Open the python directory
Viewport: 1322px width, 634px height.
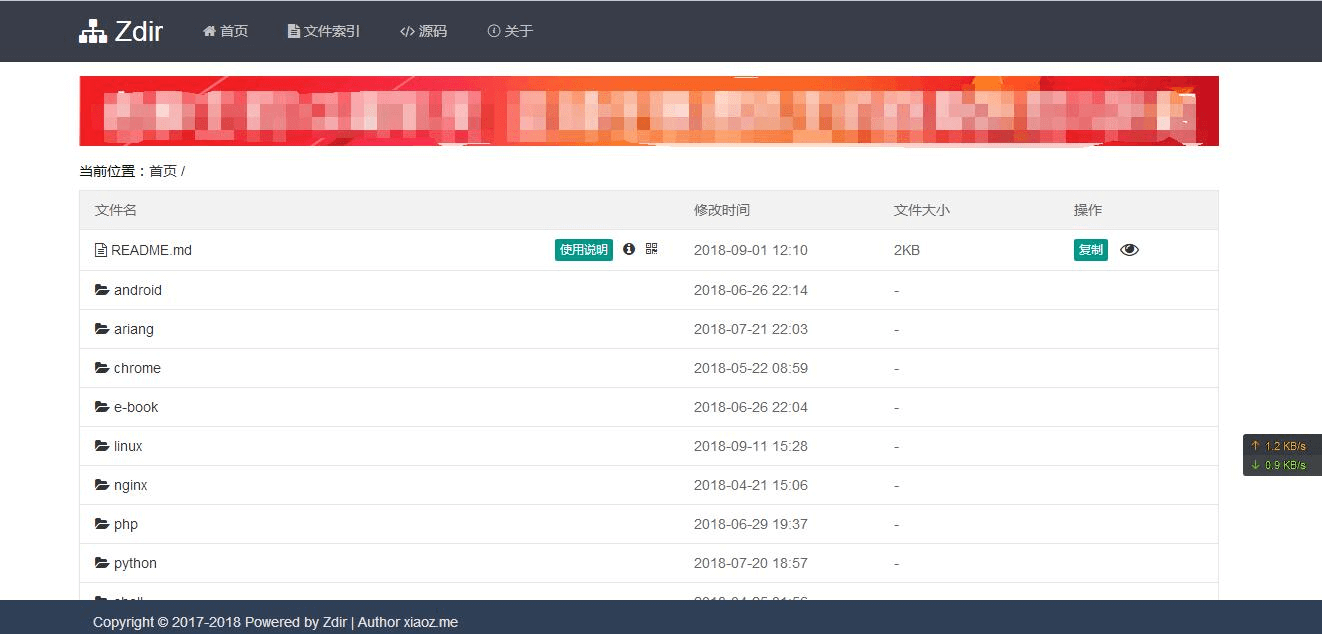(x=136, y=563)
